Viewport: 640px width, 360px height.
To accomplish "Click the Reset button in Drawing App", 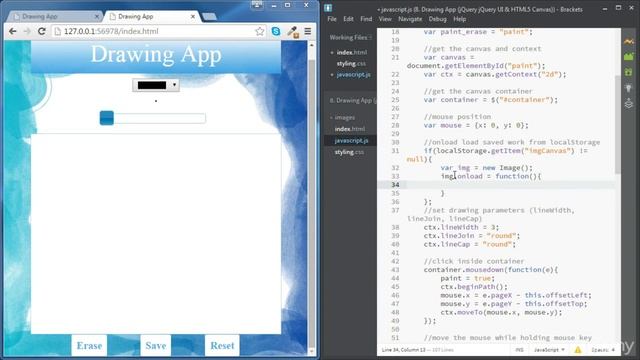I will pyautogui.click(x=222, y=345).
